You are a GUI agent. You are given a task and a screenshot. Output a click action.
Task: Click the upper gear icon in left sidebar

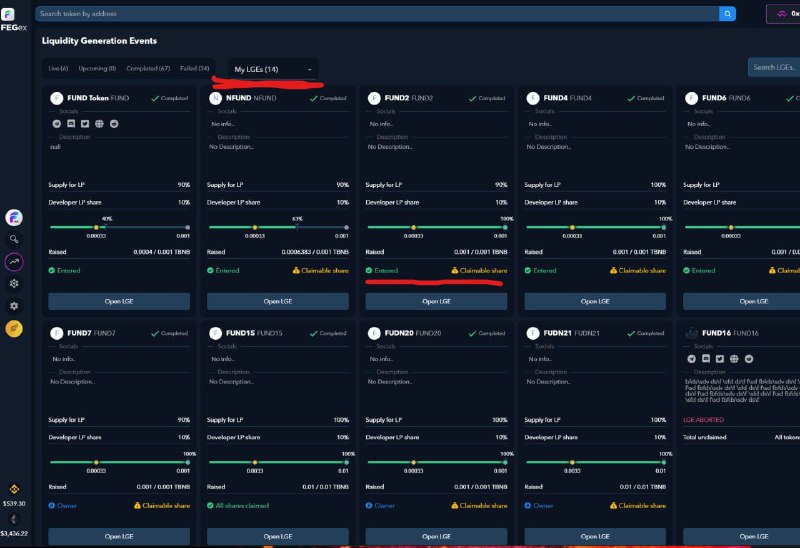pyautogui.click(x=14, y=284)
